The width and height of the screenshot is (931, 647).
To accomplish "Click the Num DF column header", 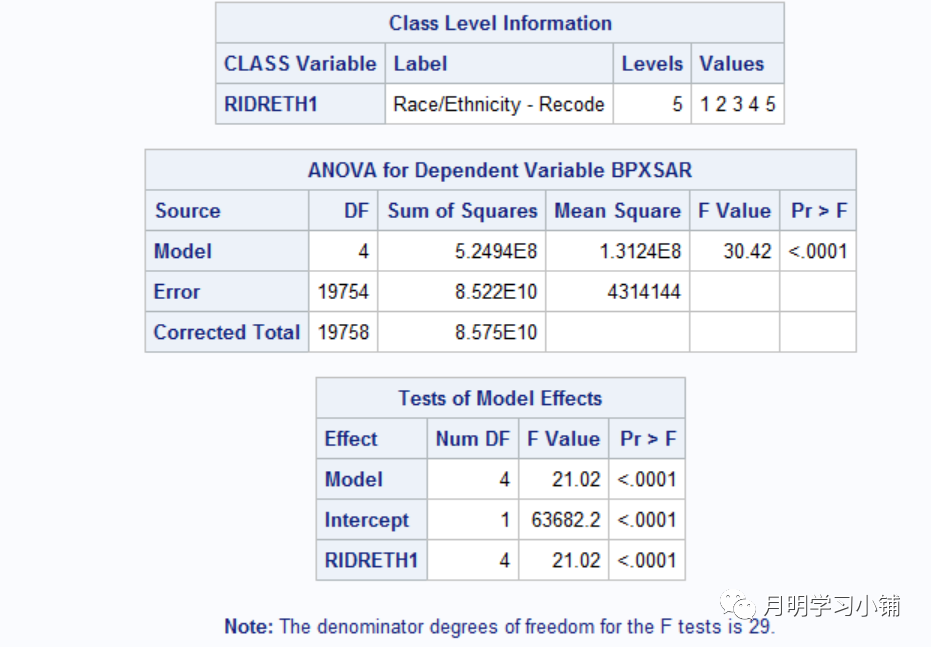I will [x=472, y=439].
